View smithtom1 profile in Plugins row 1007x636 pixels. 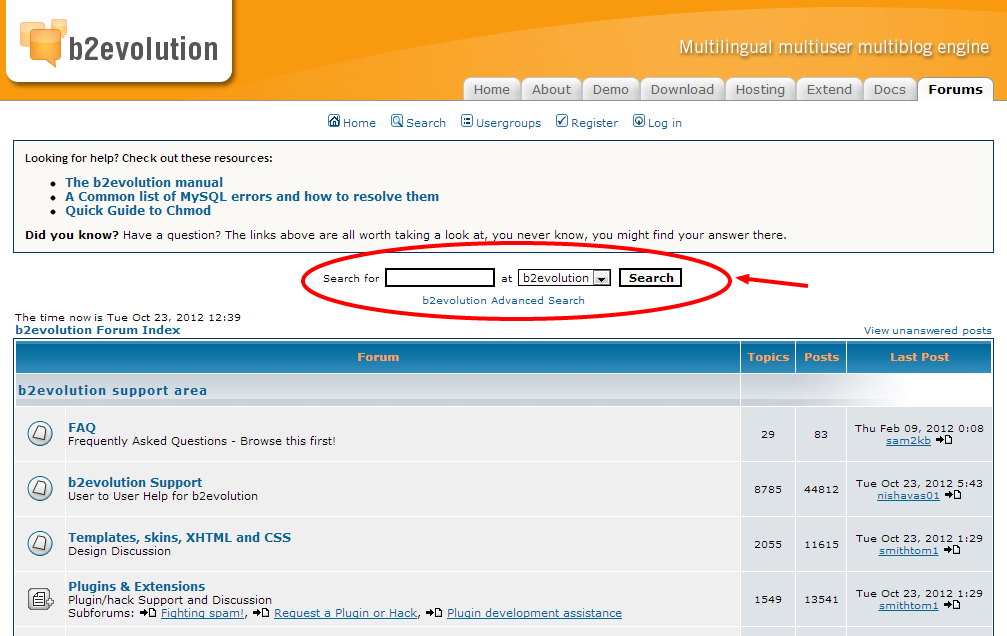point(908,606)
